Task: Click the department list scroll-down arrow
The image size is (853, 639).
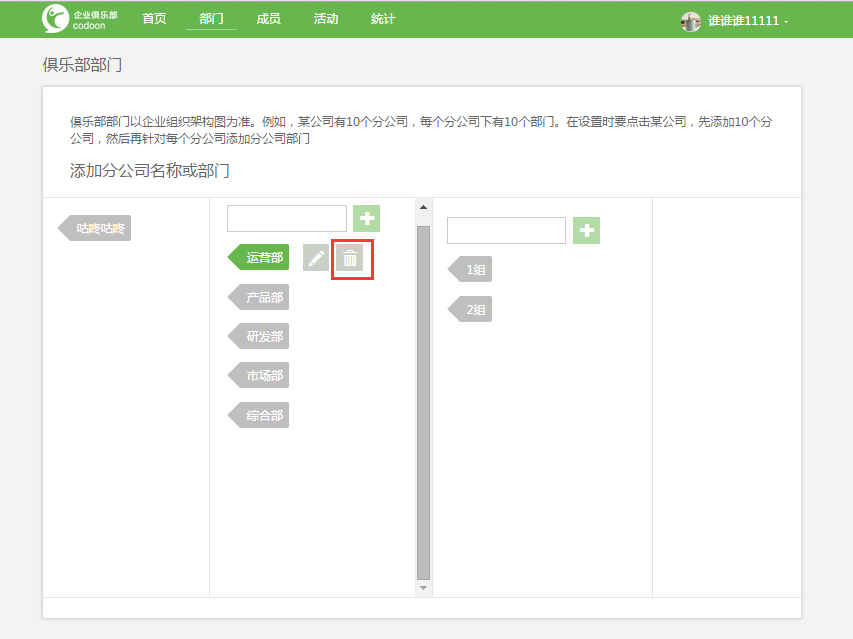Action: click(423, 588)
